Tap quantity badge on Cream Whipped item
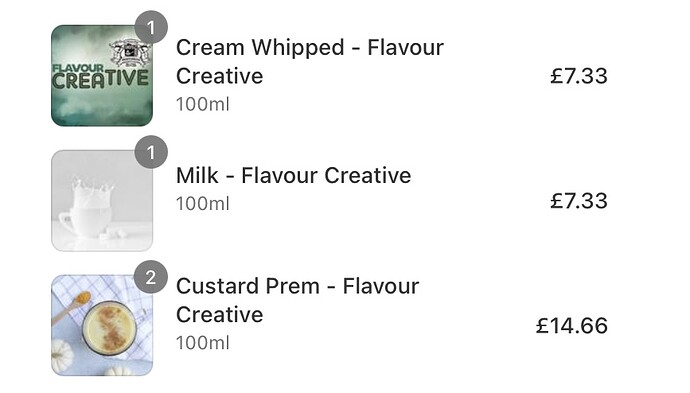The width and height of the screenshot is (690, 393). [x=151, y=27]
